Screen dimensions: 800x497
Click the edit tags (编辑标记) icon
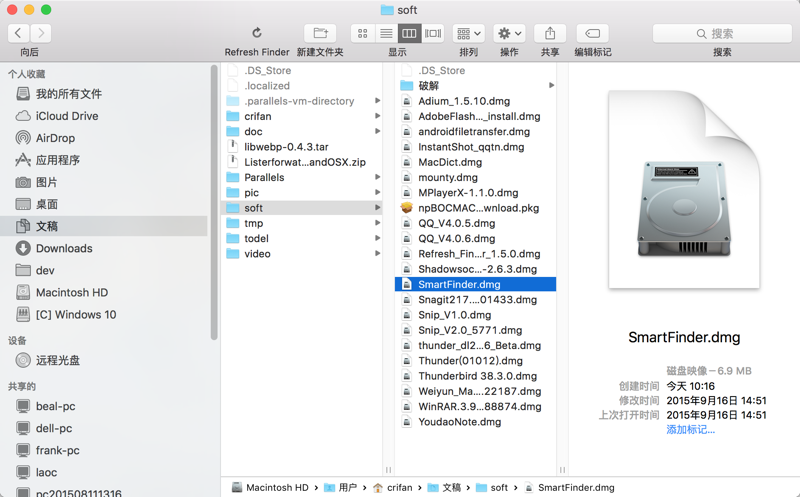(x=592, y=33)
